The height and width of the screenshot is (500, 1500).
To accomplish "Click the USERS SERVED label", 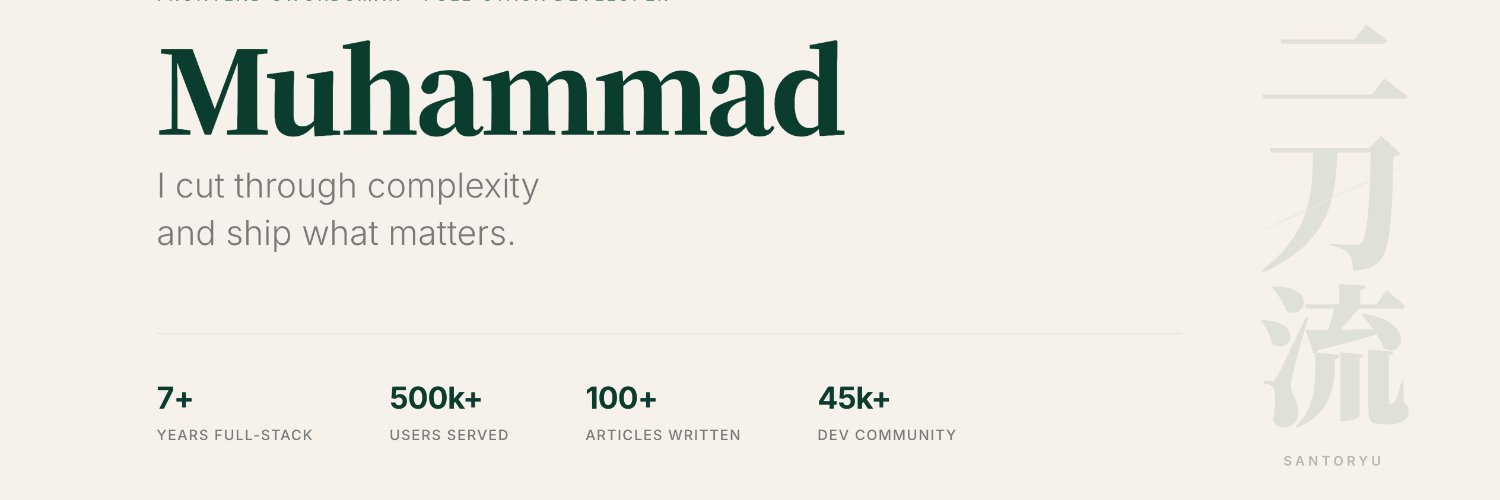I will pos(449,435).
